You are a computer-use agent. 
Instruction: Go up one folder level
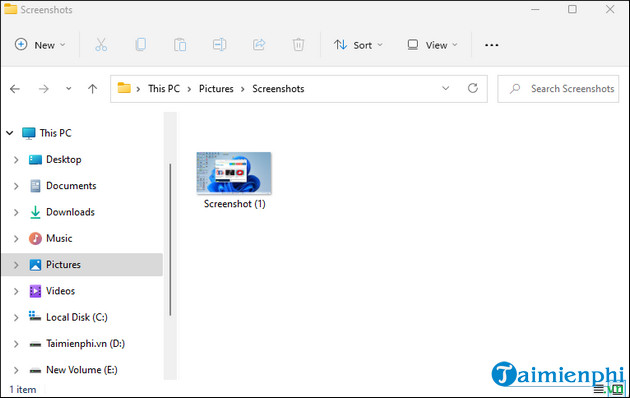(92, 89)
